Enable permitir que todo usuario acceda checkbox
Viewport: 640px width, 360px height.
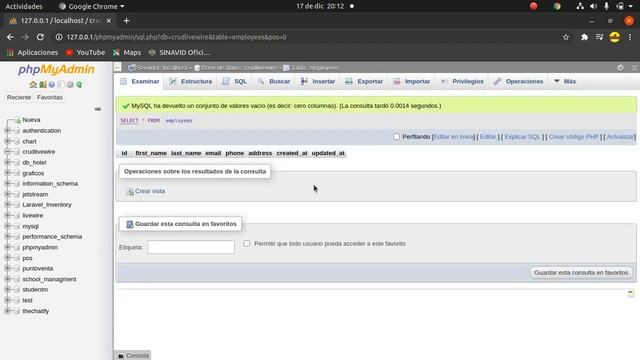pos(247,243)
